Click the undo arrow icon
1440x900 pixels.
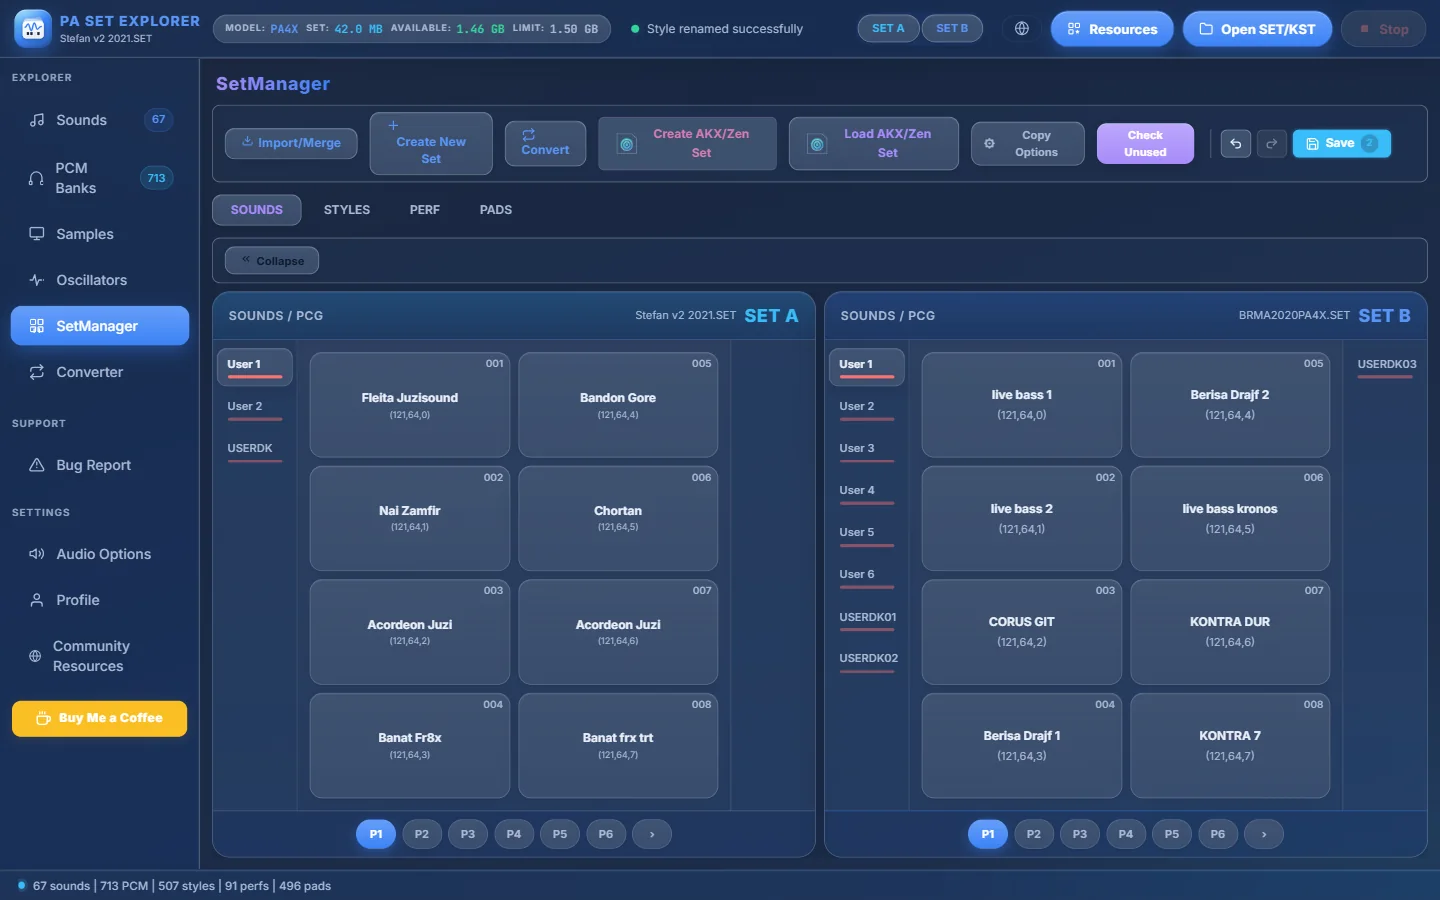[1235, 144]
